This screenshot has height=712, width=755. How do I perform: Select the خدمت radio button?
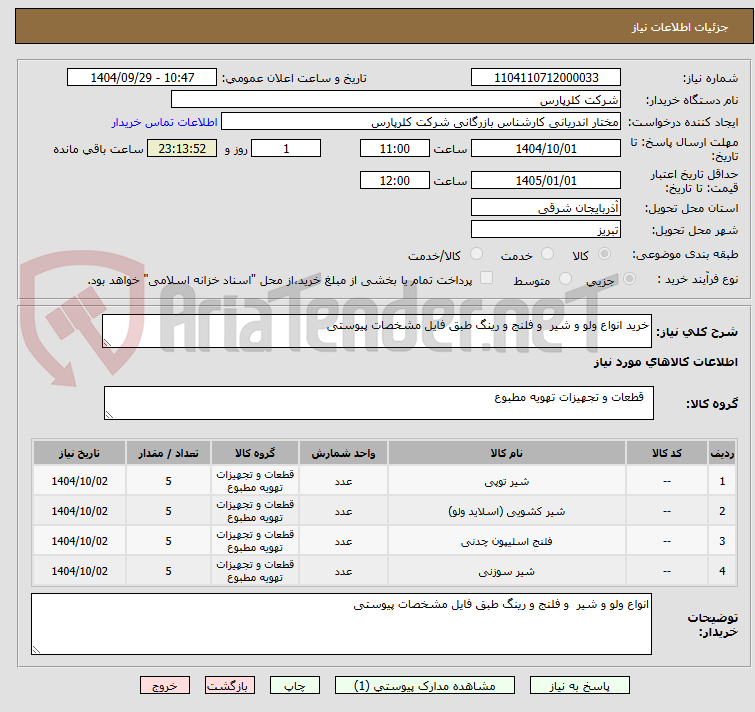tap(547, 254)
